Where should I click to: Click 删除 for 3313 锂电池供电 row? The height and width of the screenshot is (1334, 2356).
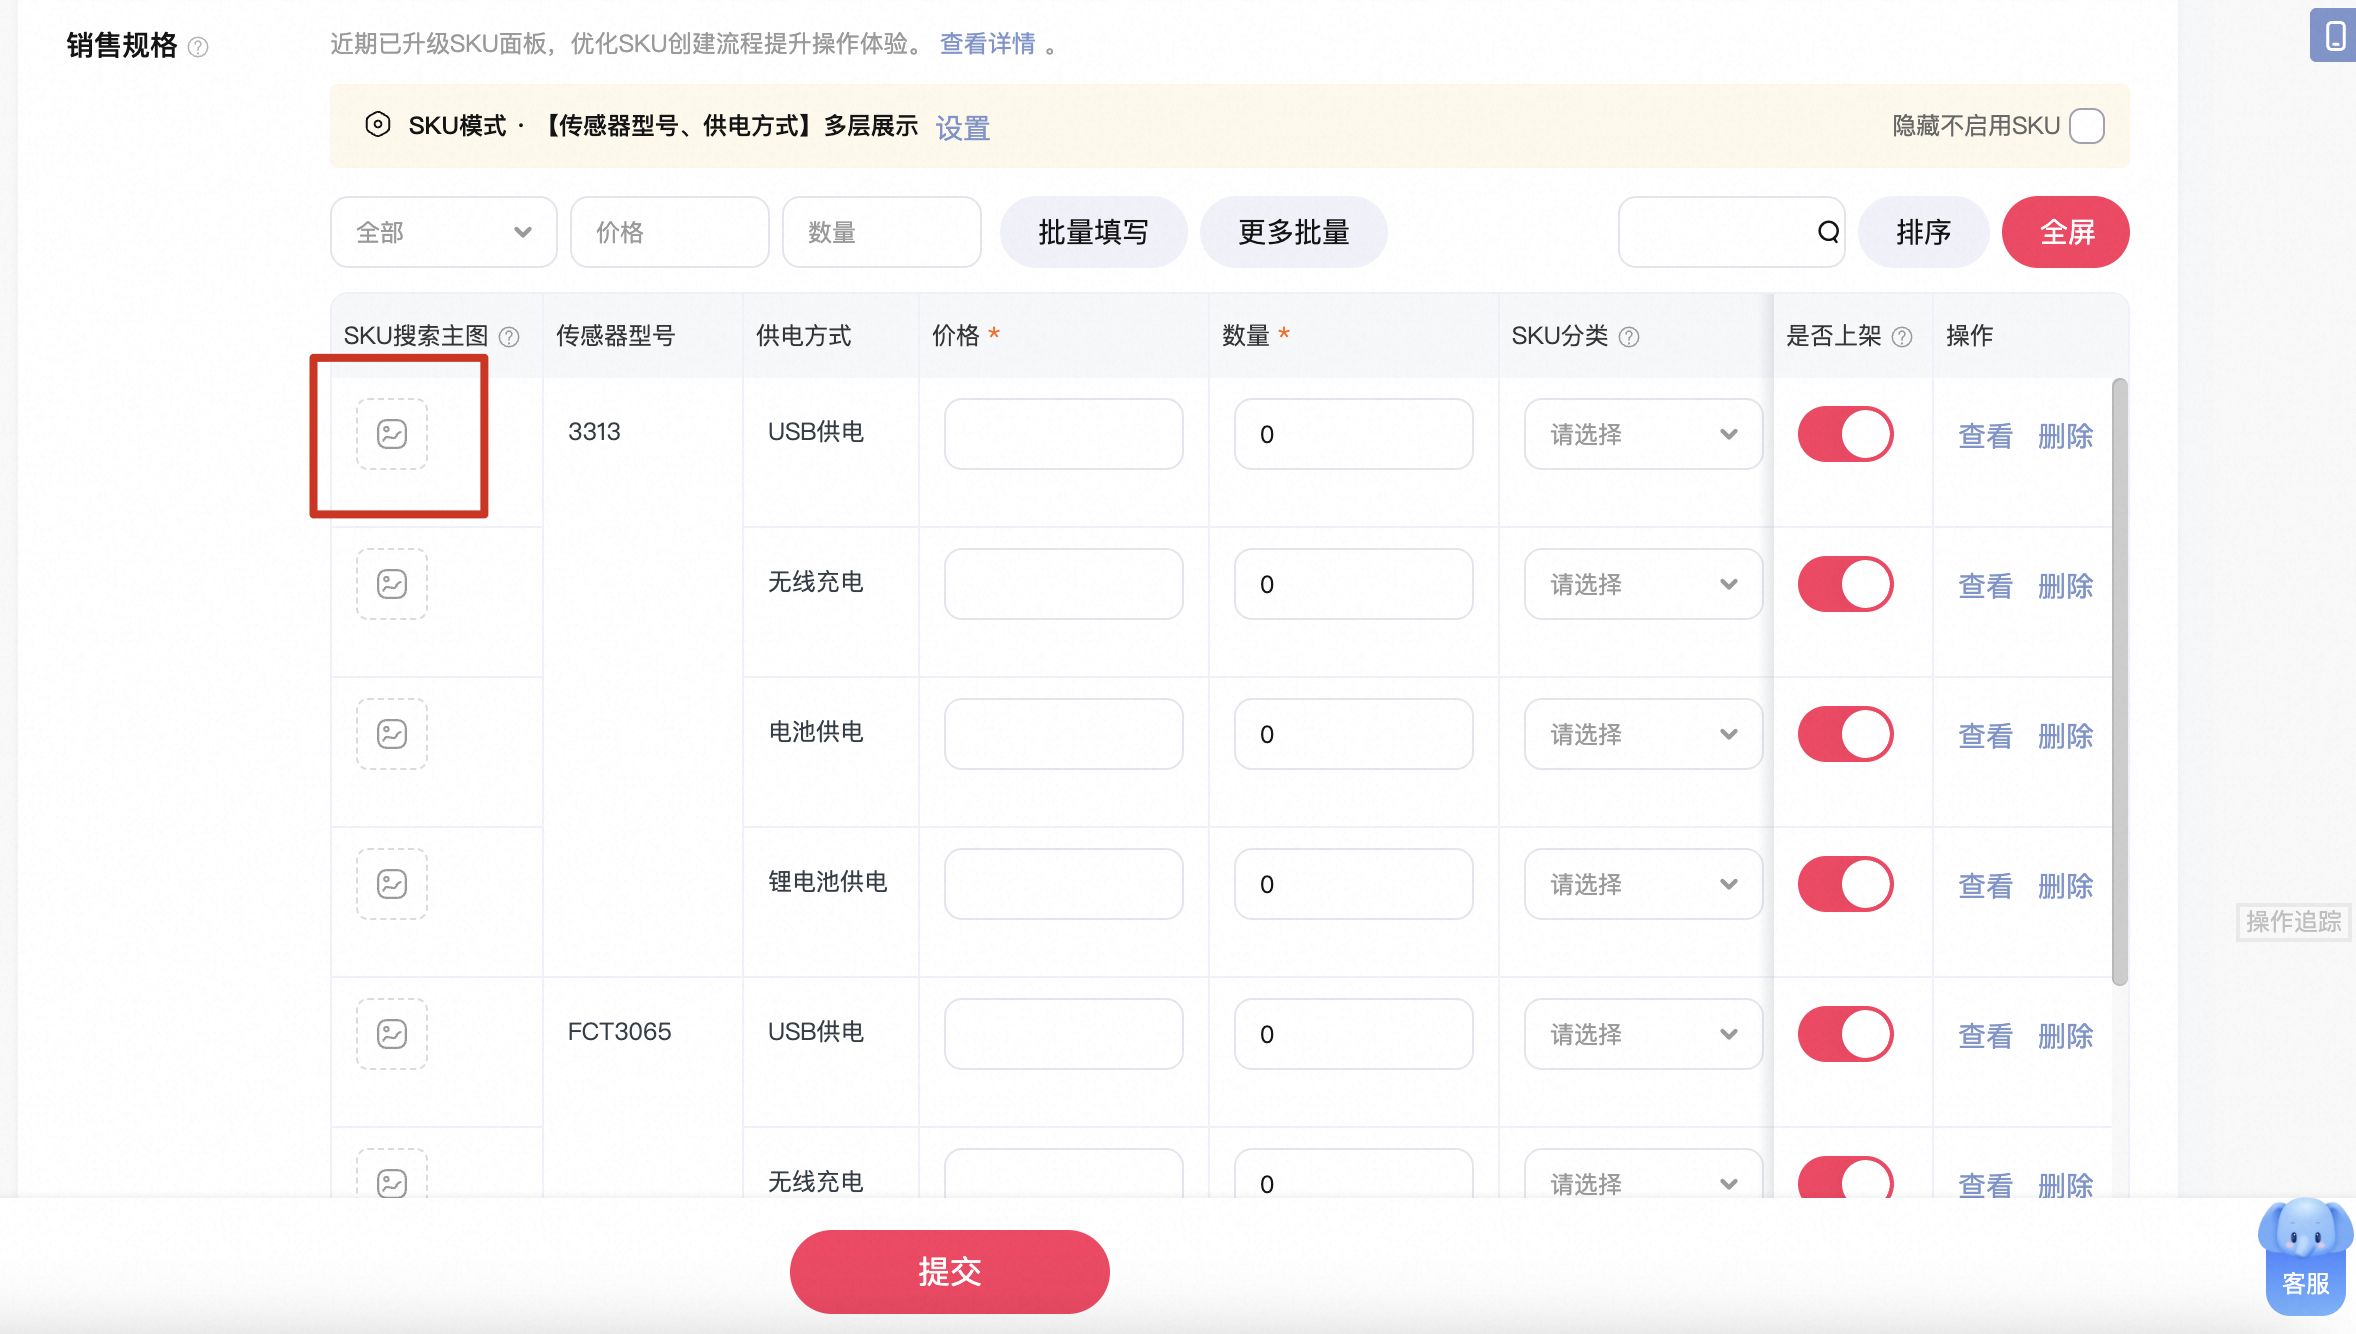2065,886
